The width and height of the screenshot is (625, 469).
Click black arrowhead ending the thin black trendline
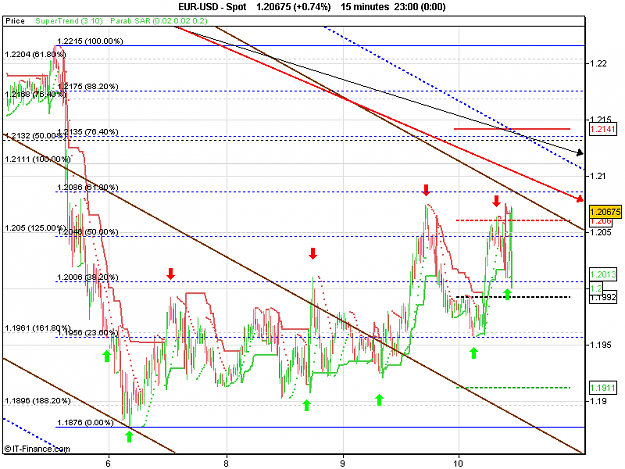[580, 153]
